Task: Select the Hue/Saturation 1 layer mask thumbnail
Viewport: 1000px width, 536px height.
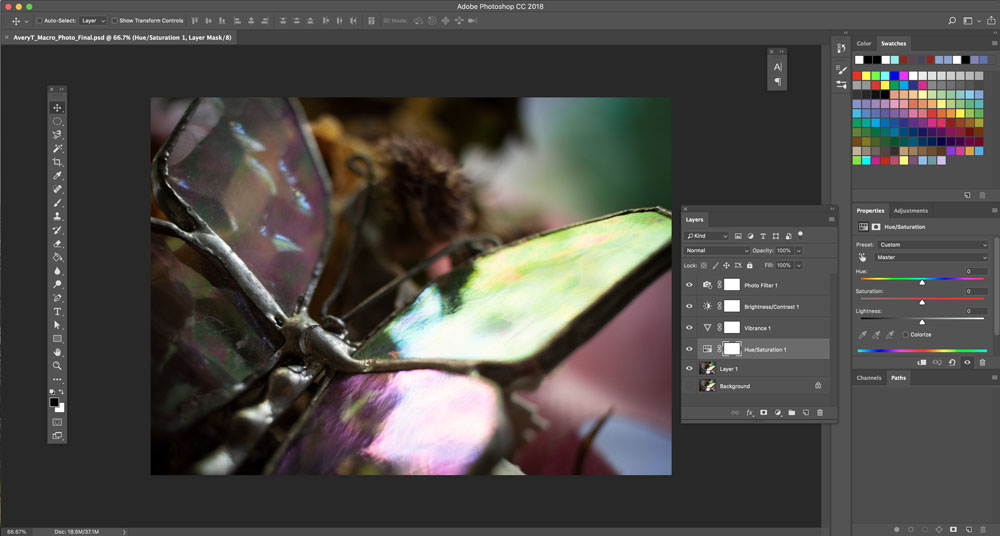Action: pyautogui.click(x=732, y=349)
